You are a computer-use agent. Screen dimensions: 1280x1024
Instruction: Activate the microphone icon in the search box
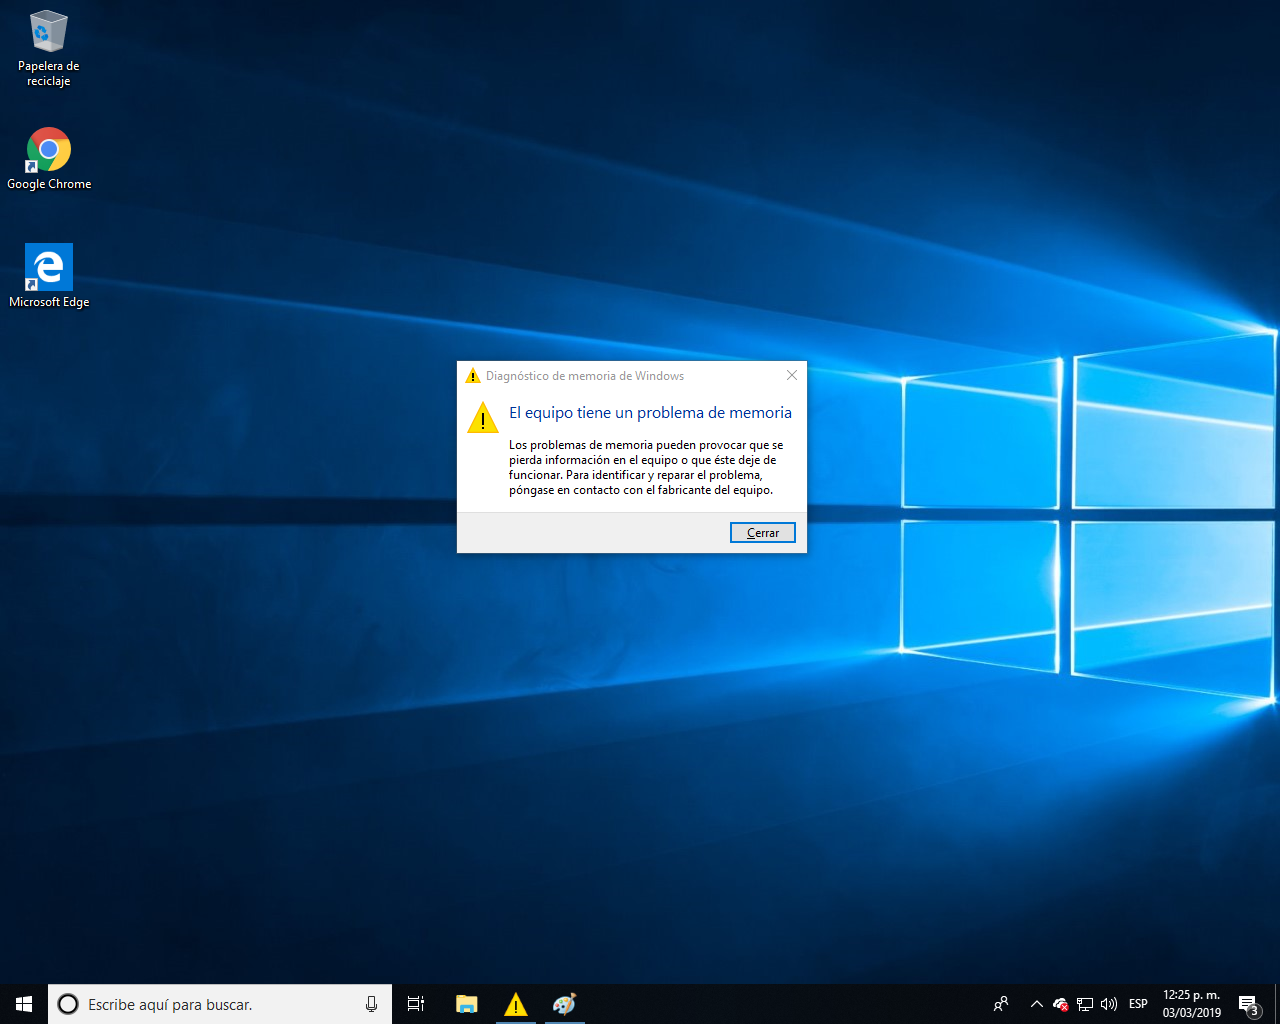click(371, 1004)
